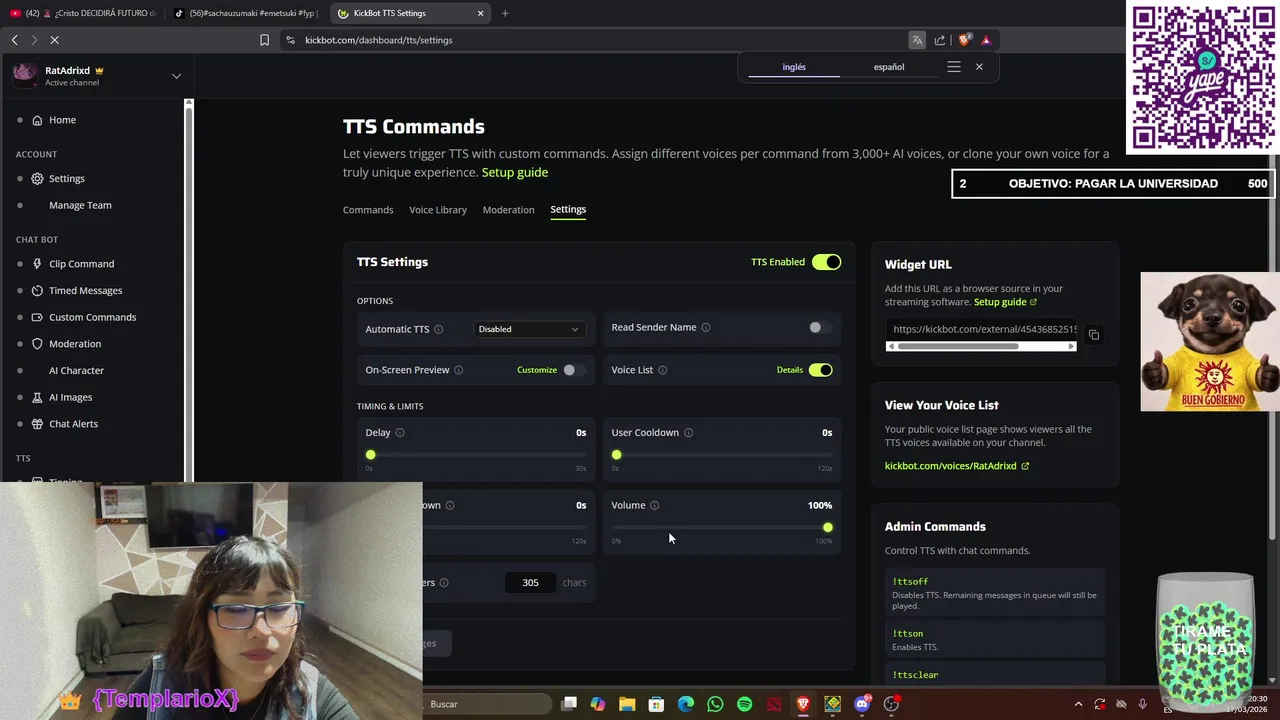The width and height of the screenshot is (1280, 720).
Task: Click the Widget URL text field
Action: click(982, 329)
